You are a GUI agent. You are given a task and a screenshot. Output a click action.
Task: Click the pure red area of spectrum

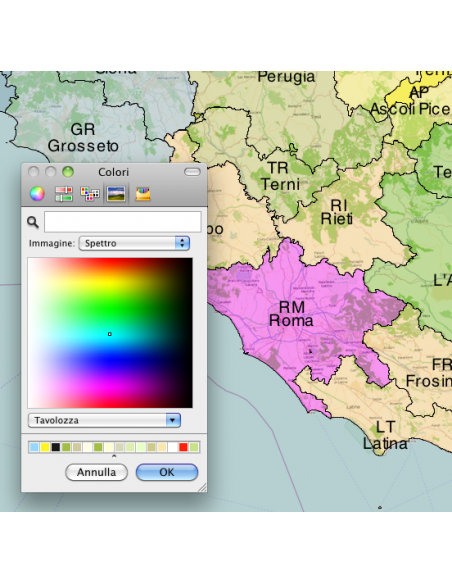(x=110, y=262)
